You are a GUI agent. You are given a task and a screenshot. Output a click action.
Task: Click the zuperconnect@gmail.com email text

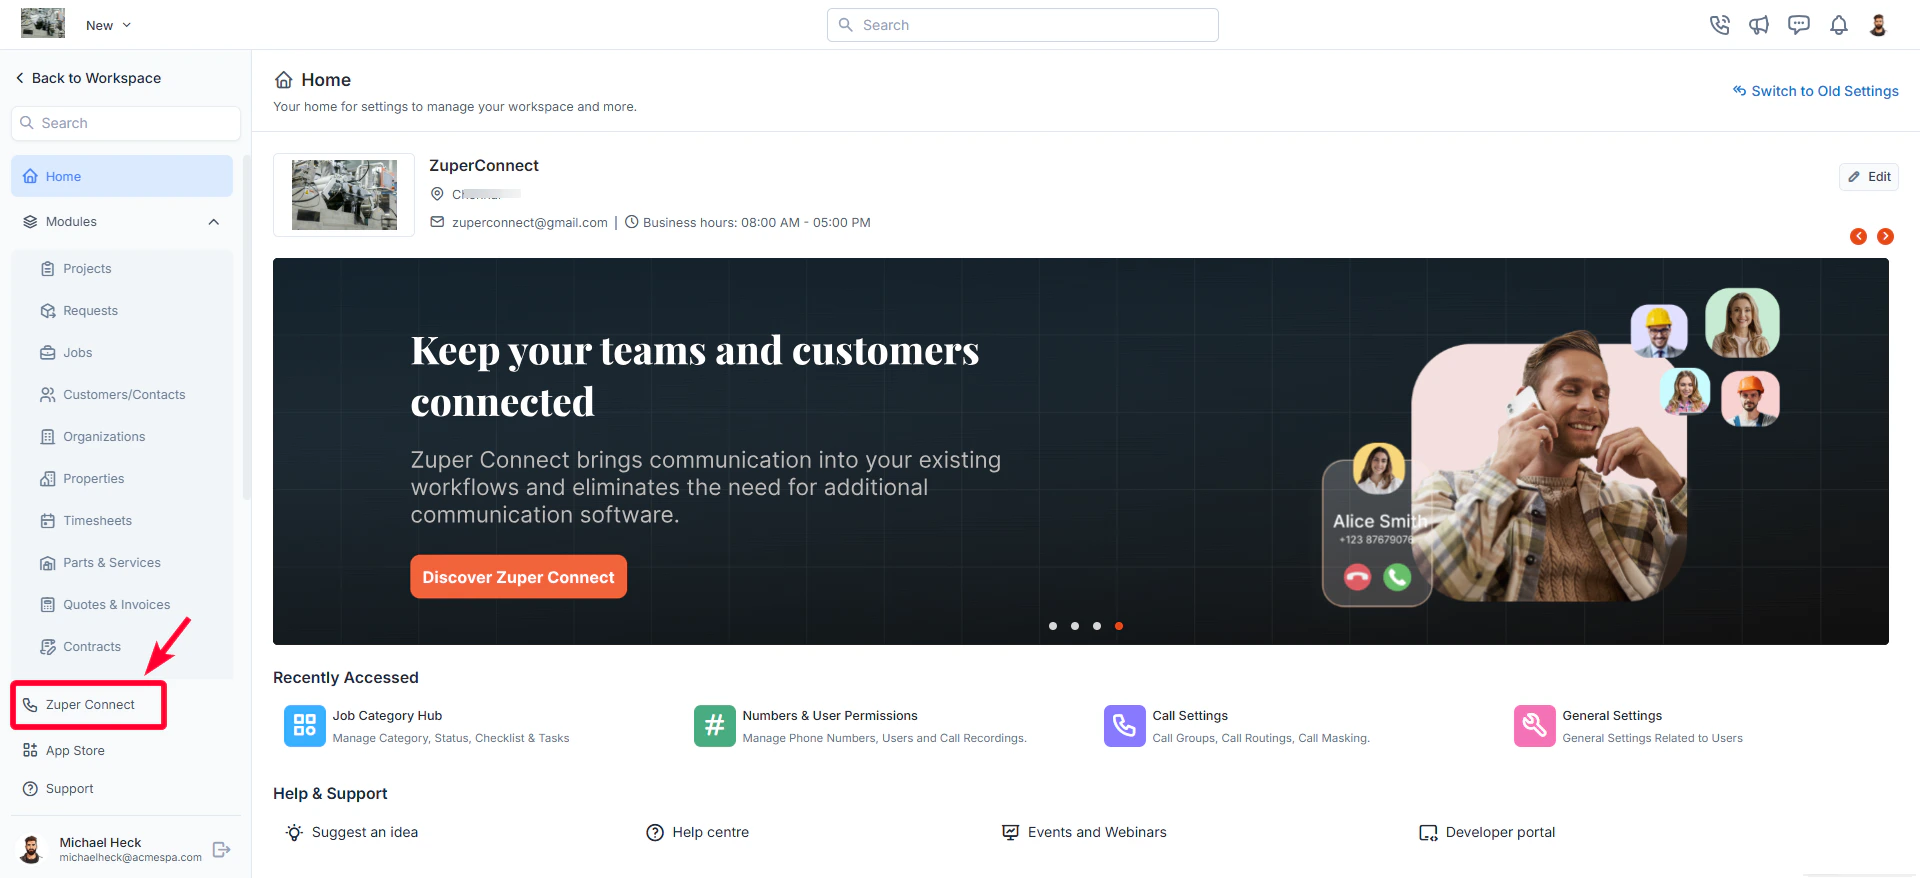[x=530, y=223]
